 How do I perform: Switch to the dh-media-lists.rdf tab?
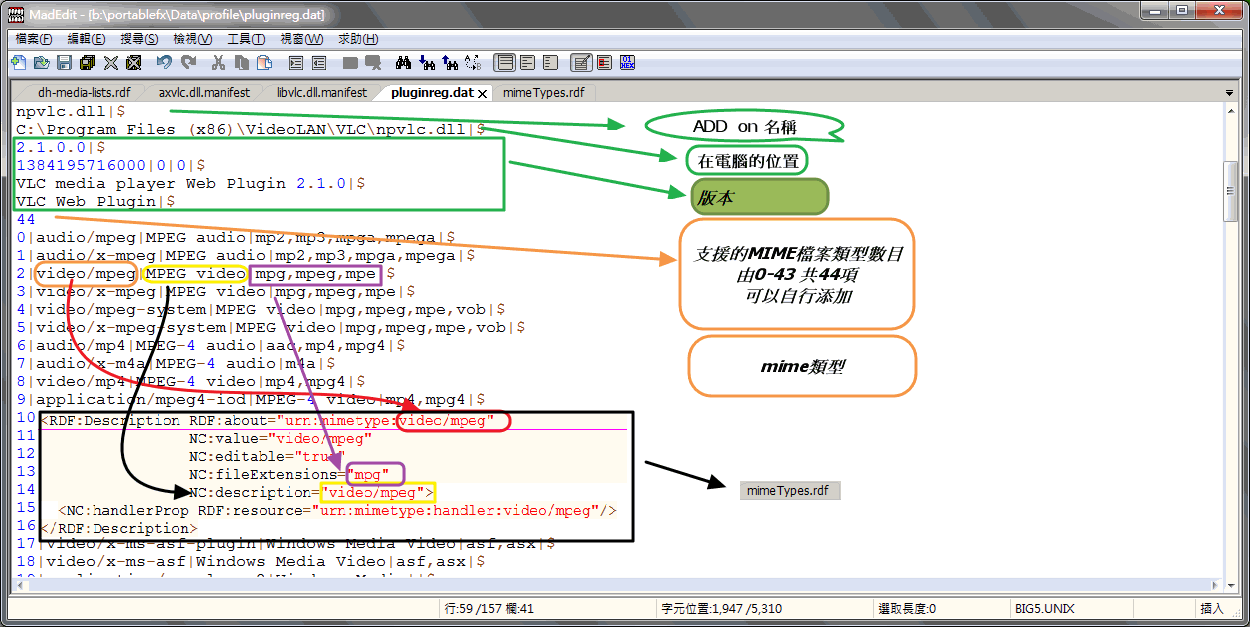84,92
